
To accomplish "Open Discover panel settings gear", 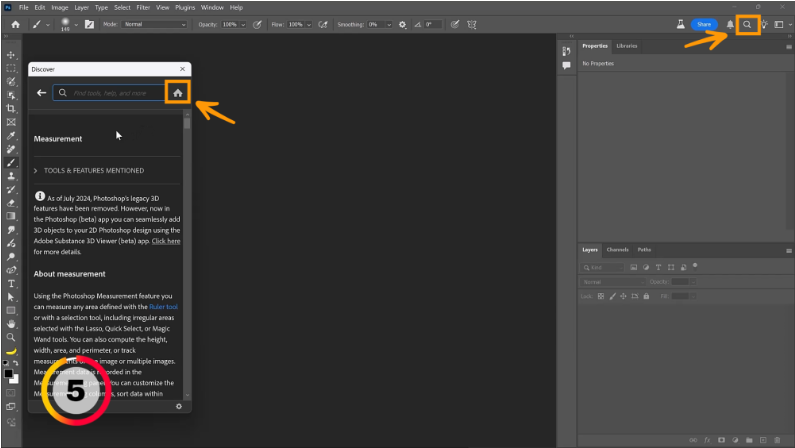I will [179, 406].
